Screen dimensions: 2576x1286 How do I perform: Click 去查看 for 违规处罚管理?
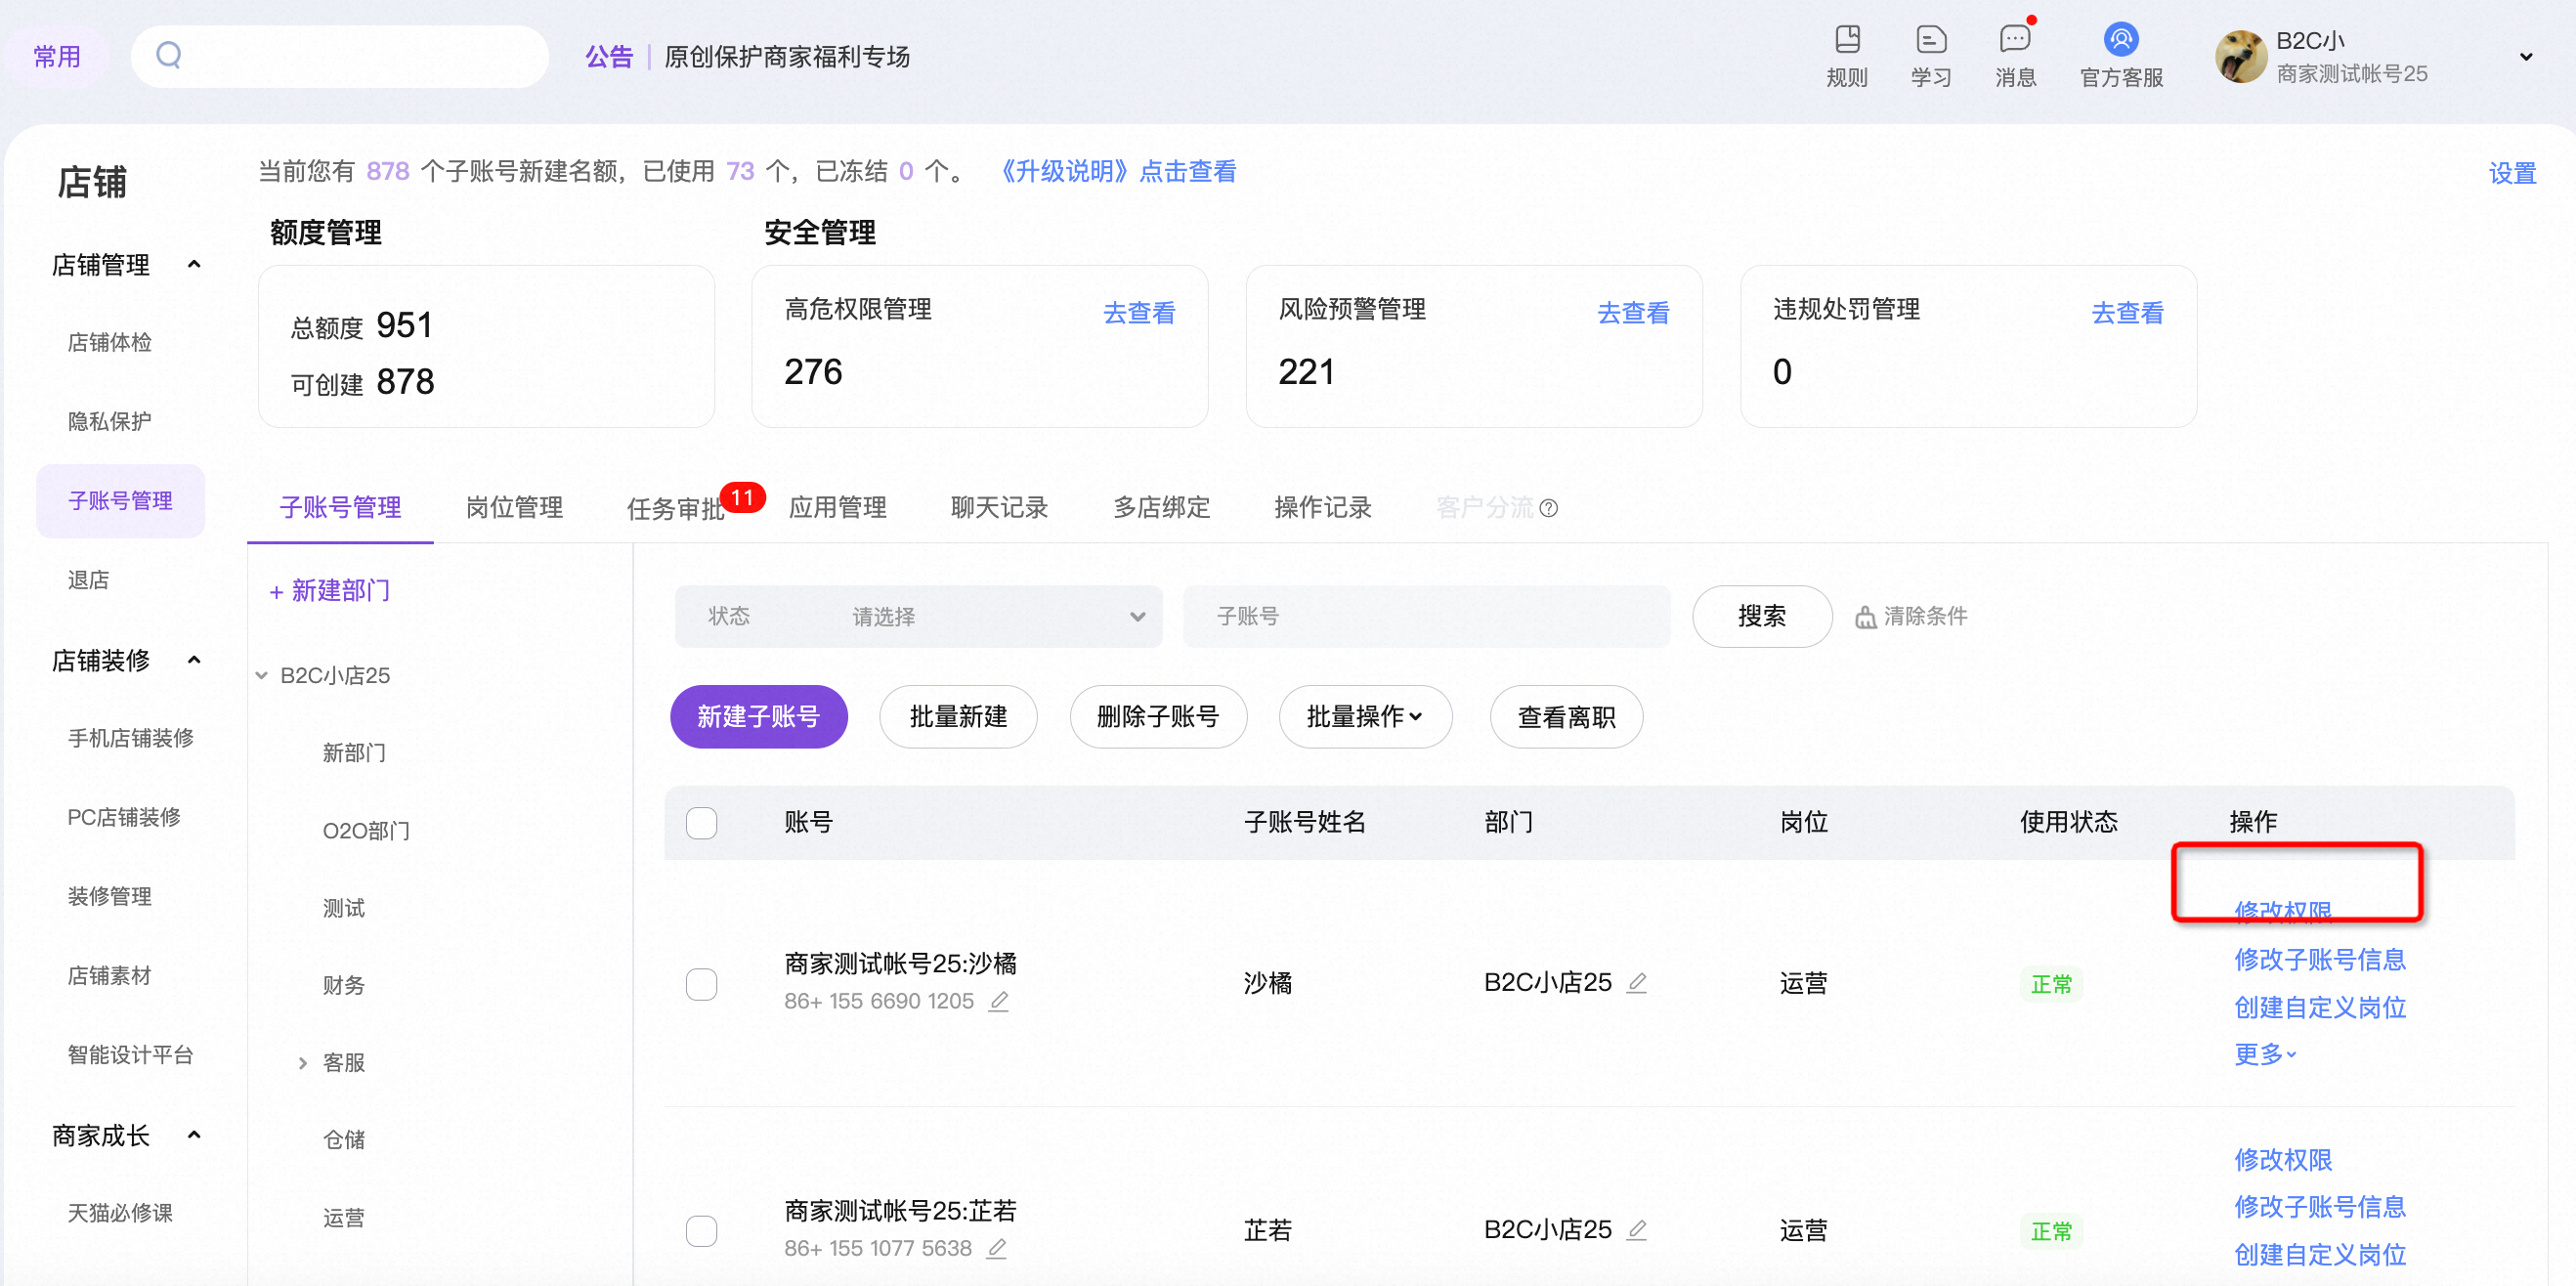coord(2126,313)
